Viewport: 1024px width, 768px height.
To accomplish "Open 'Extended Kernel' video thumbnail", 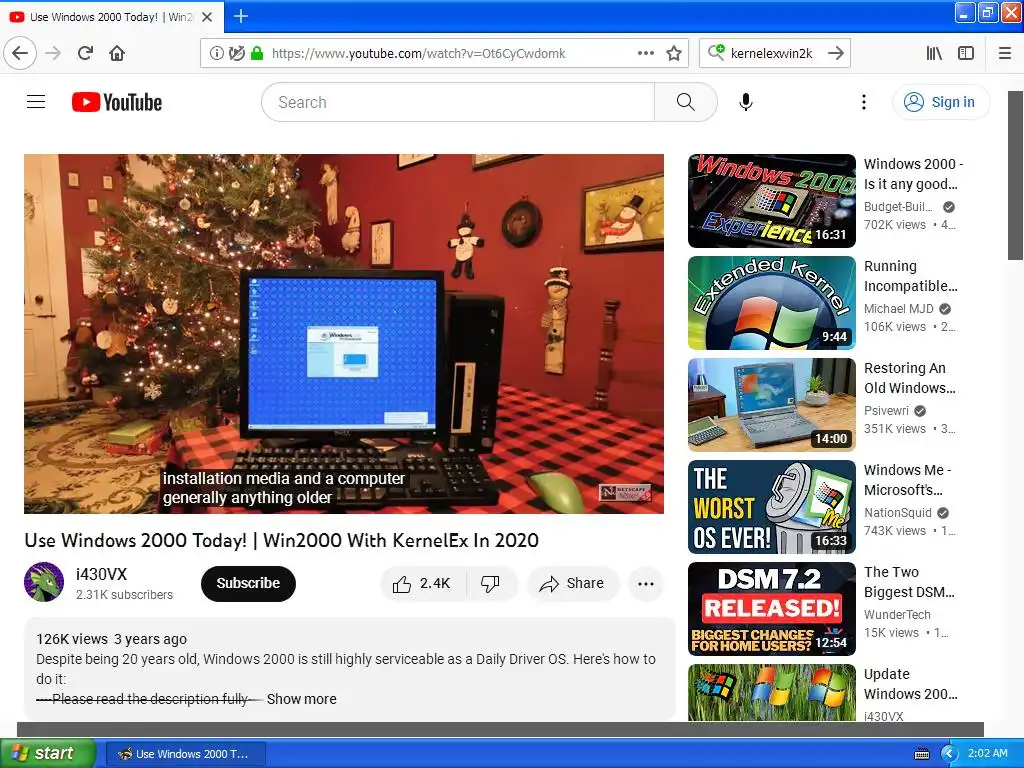I will tap(772, 302).
